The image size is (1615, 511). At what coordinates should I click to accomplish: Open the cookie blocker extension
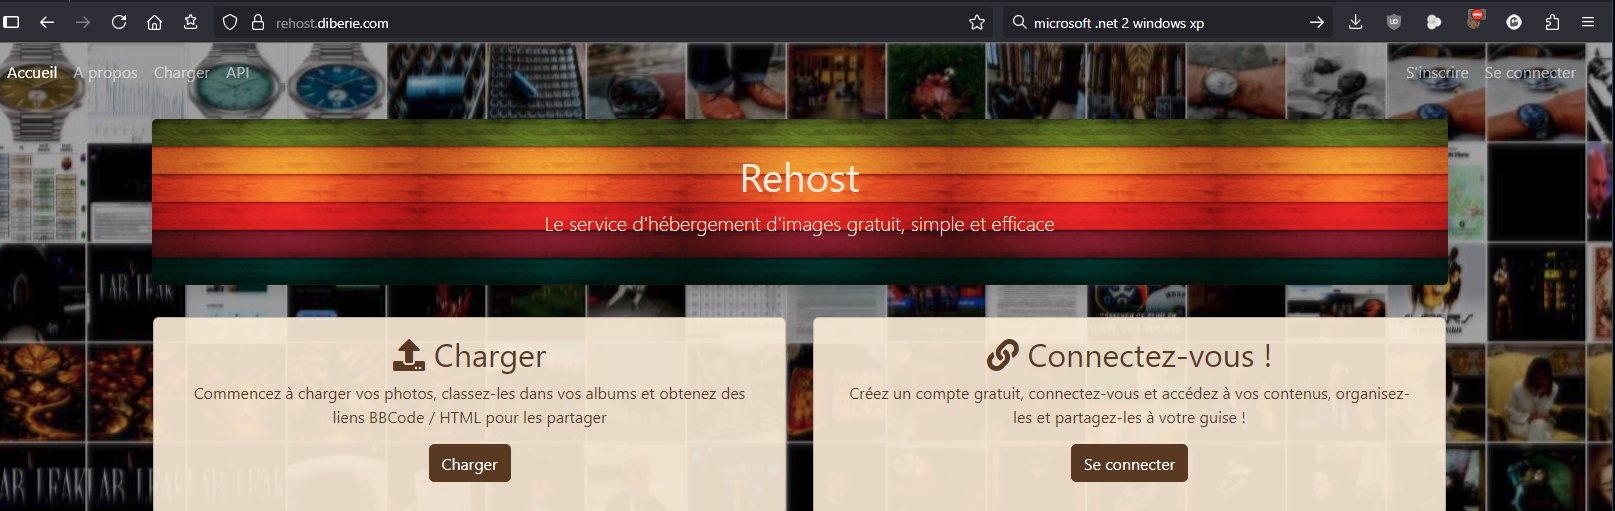pyautogui.click(x=1475, y=20)
